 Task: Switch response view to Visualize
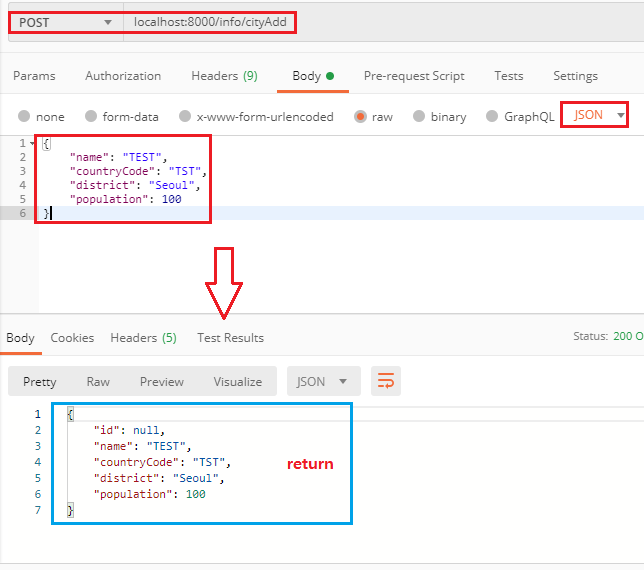tap(237, 382)
